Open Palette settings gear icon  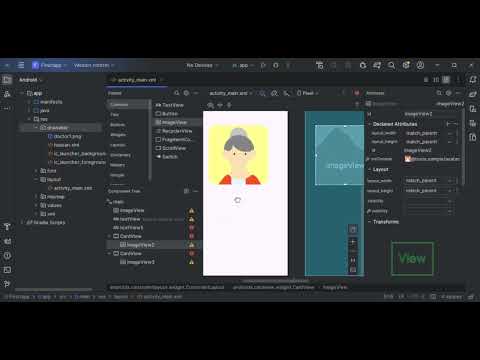(186, 93)
